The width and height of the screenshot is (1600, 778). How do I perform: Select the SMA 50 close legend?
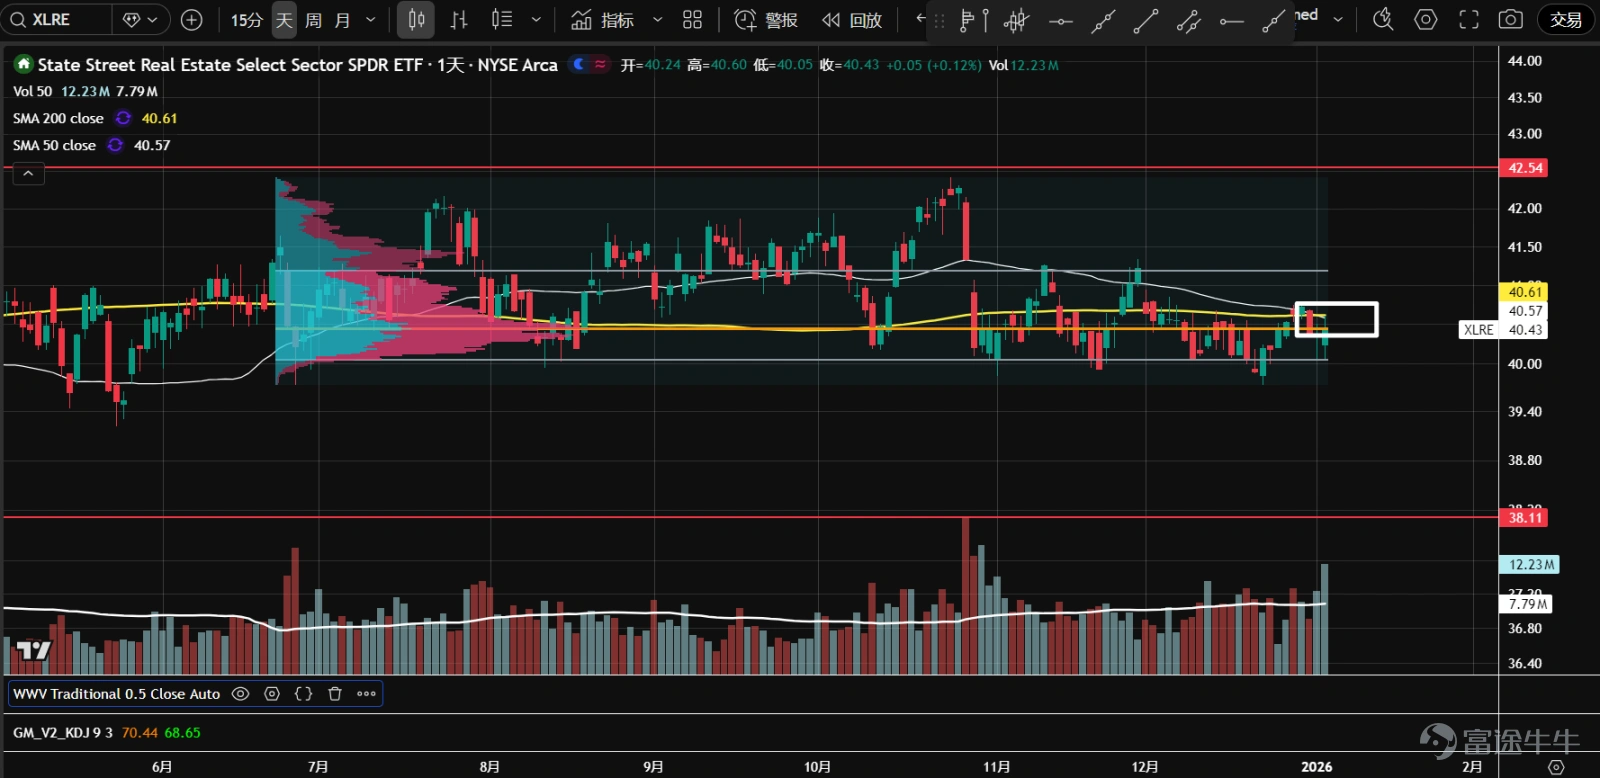click(x=54, y=145)
